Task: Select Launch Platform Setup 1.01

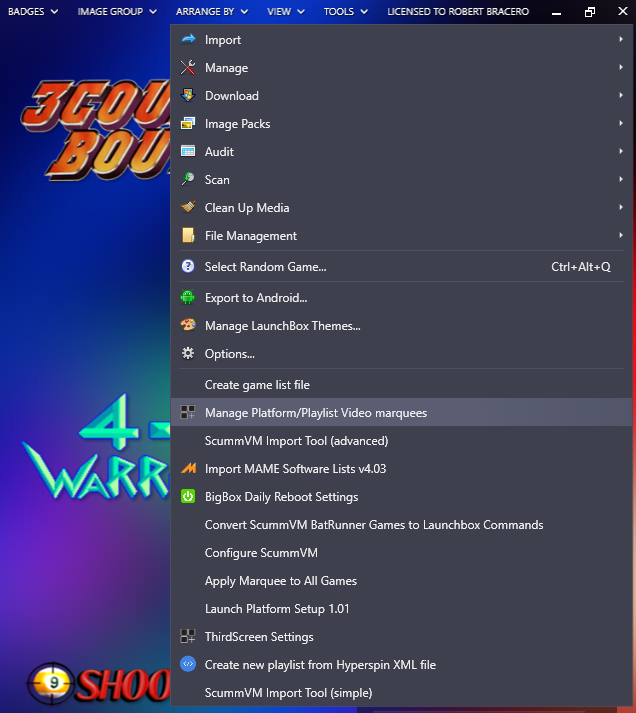Action: point(401,608)
